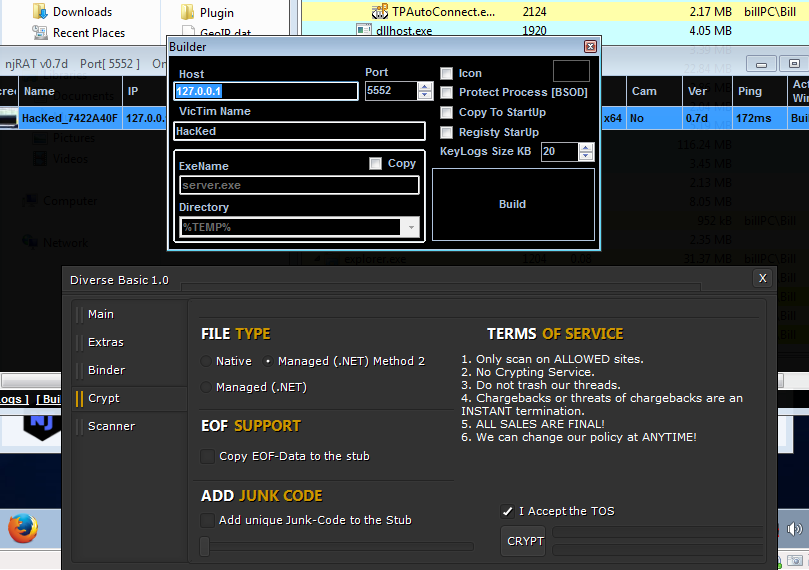
Task: Uncheck I Accept the TOS
Action: click(507, 511)
